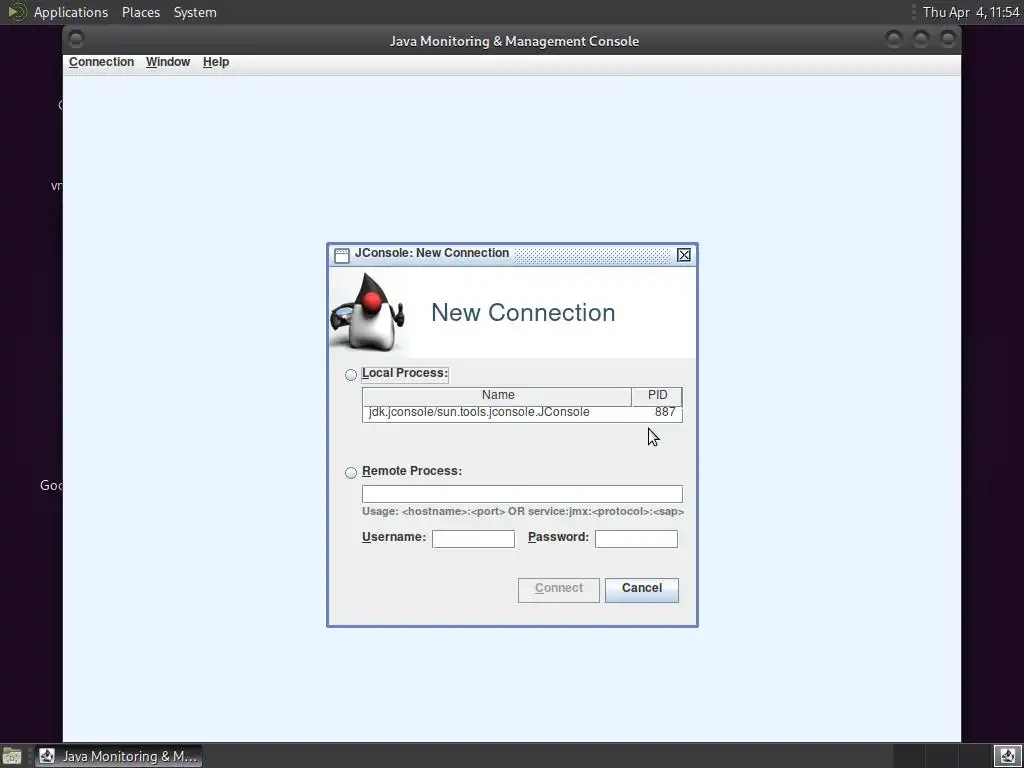1024x768 pixels.
Task: Open the Applications menu in top panel
Action: pos(71,12)
